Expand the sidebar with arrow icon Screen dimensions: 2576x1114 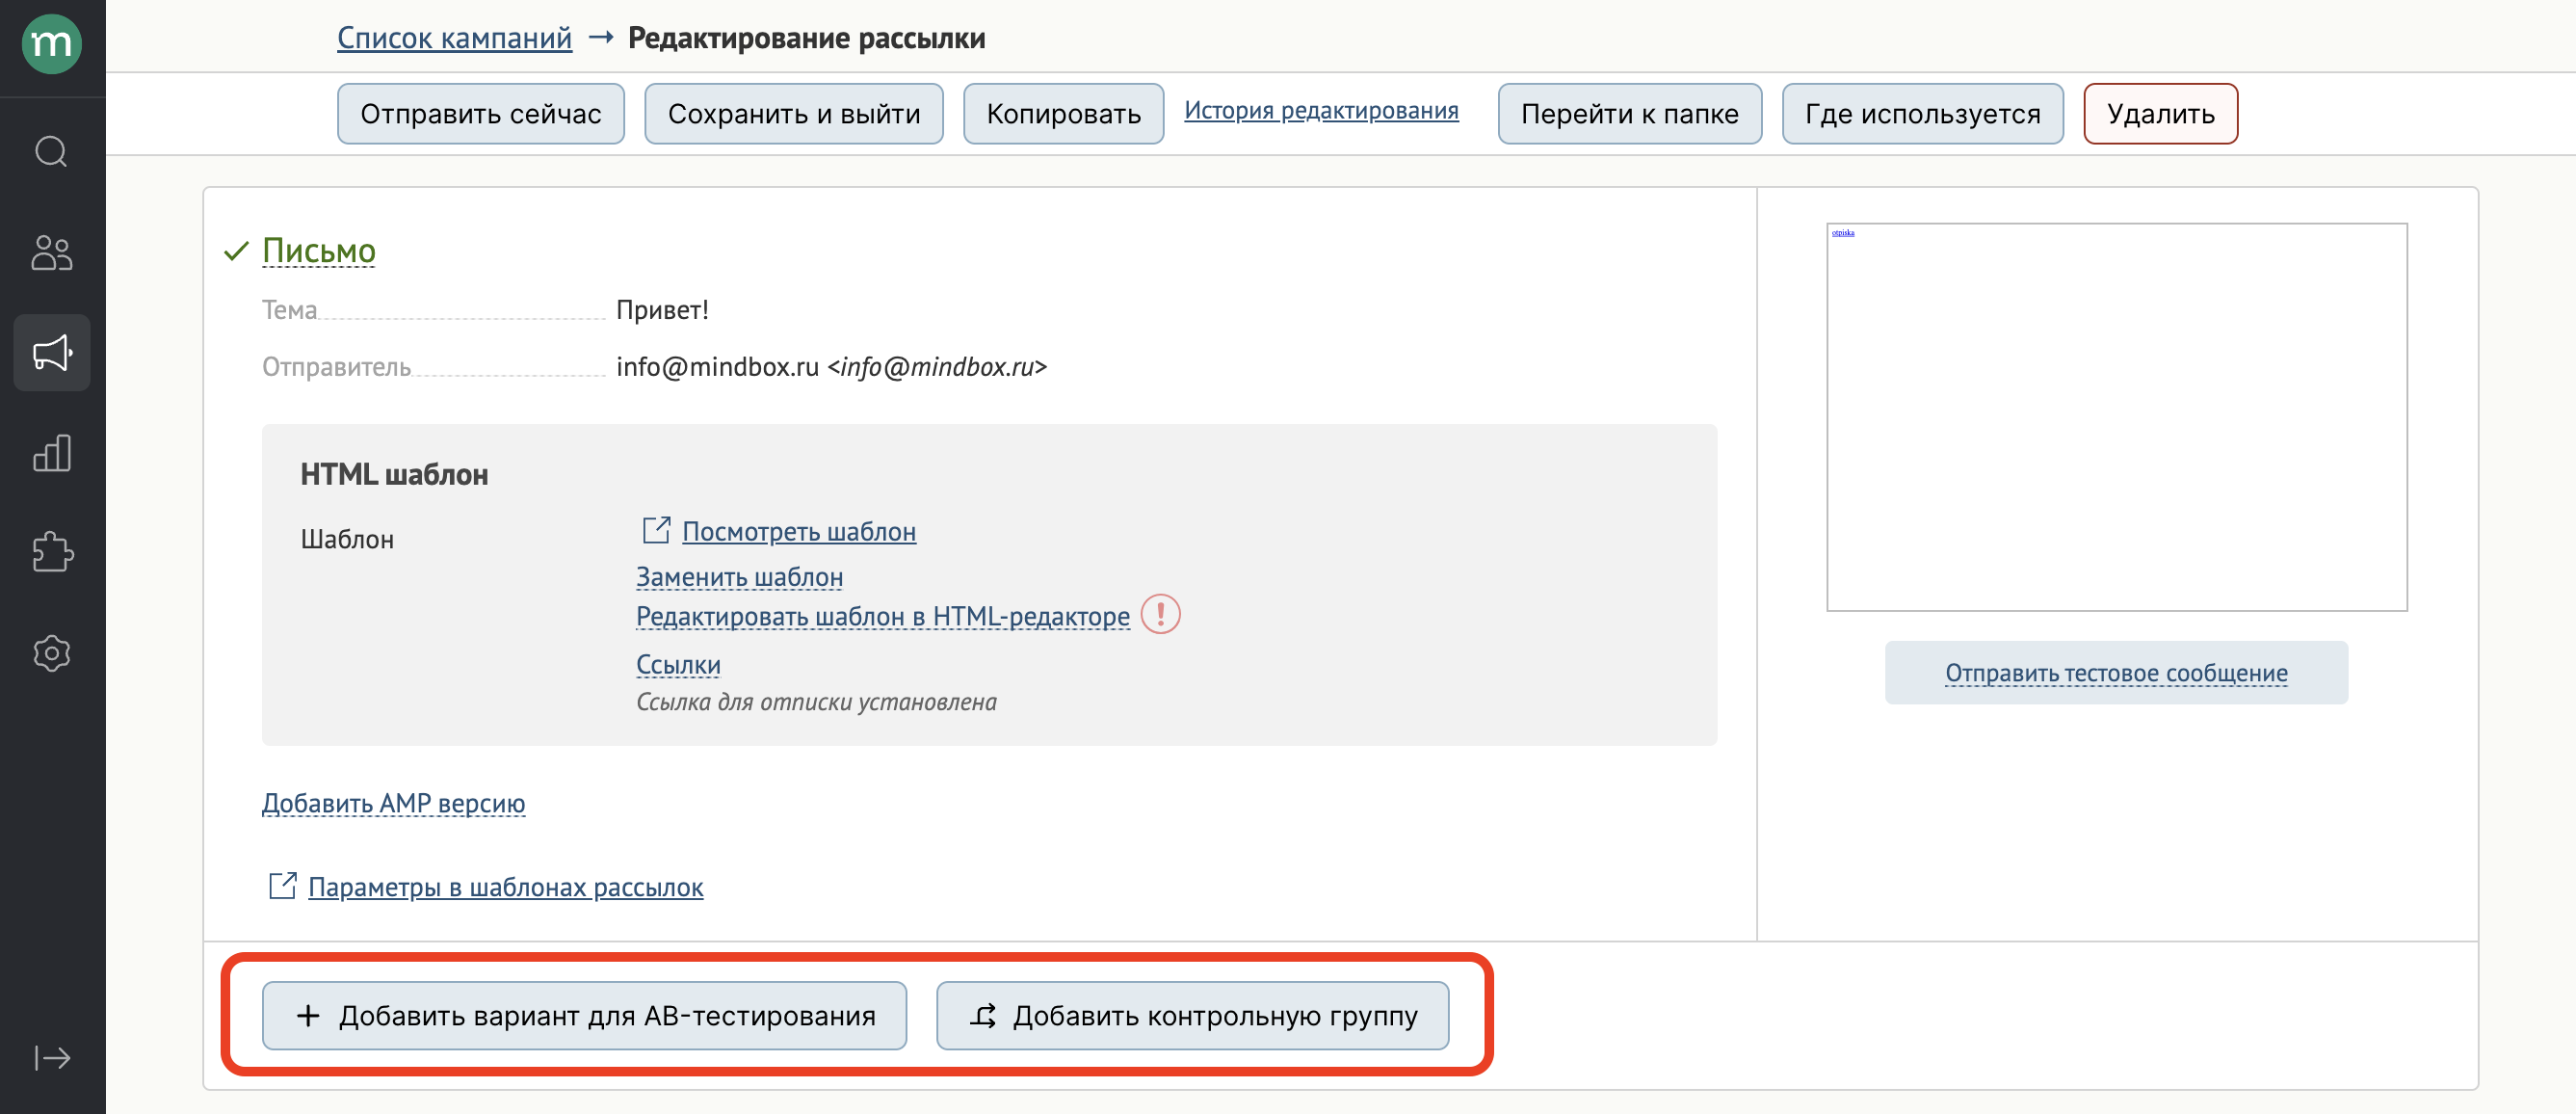point(52,1057)
